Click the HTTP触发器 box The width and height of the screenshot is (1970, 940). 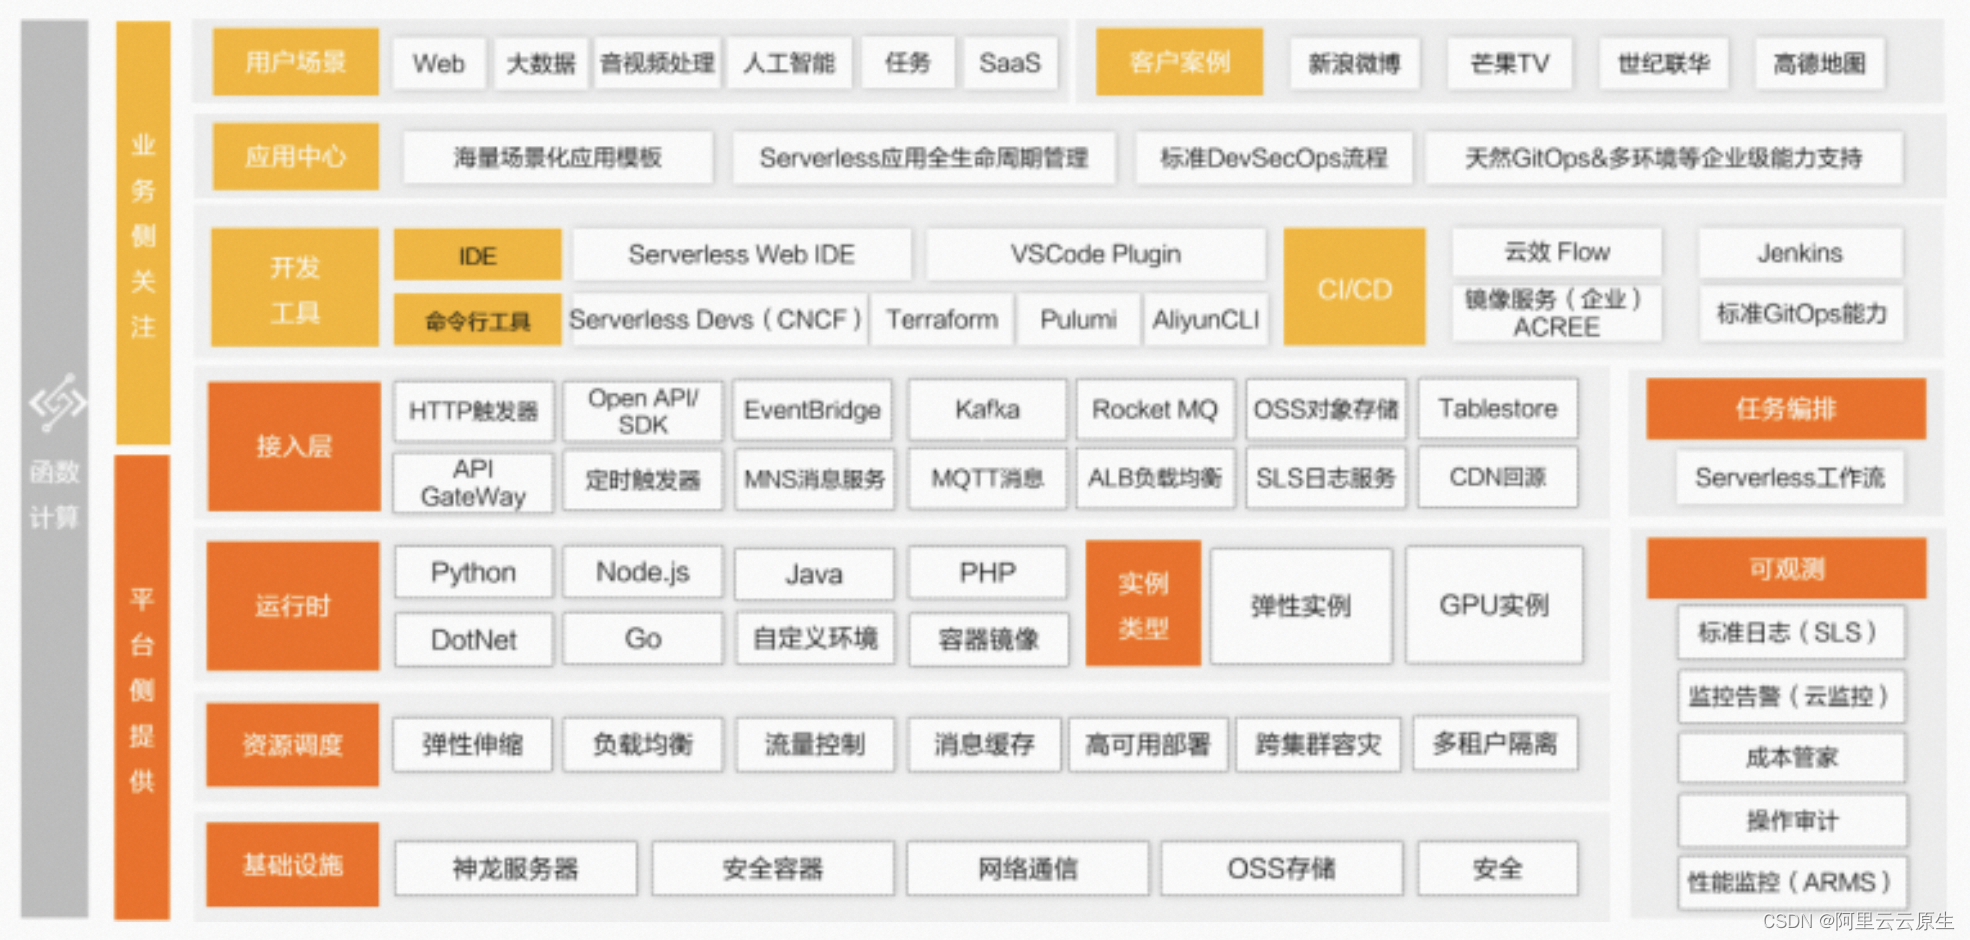(x=473, y=410)
